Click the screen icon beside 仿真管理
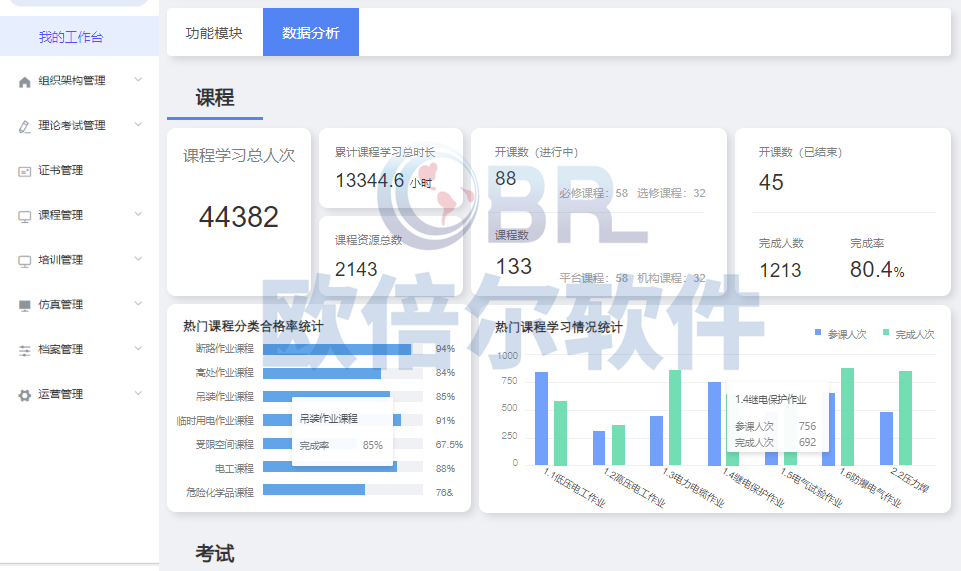Viewport: 961px width, 571px height. coord(25,306)
